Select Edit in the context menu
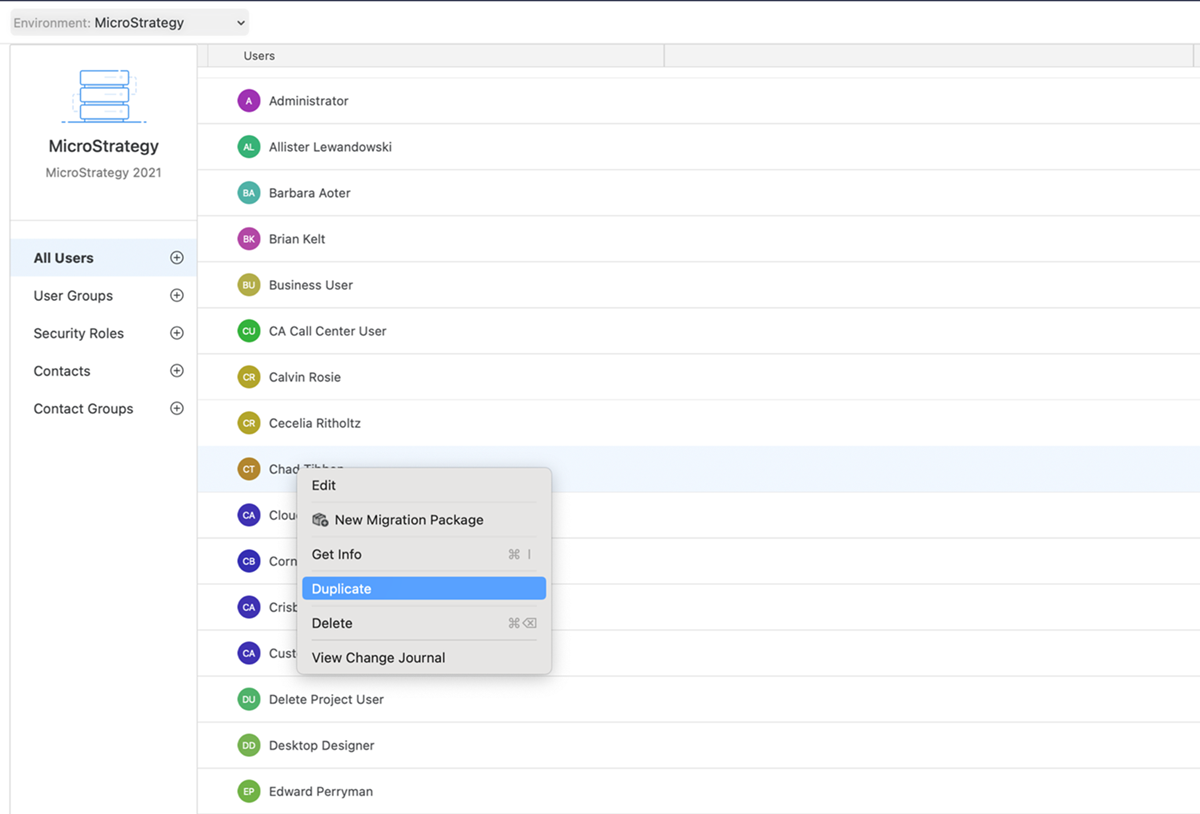Image resolution: width=1200 pixels, height=814 pixels. tap(324, 486)
